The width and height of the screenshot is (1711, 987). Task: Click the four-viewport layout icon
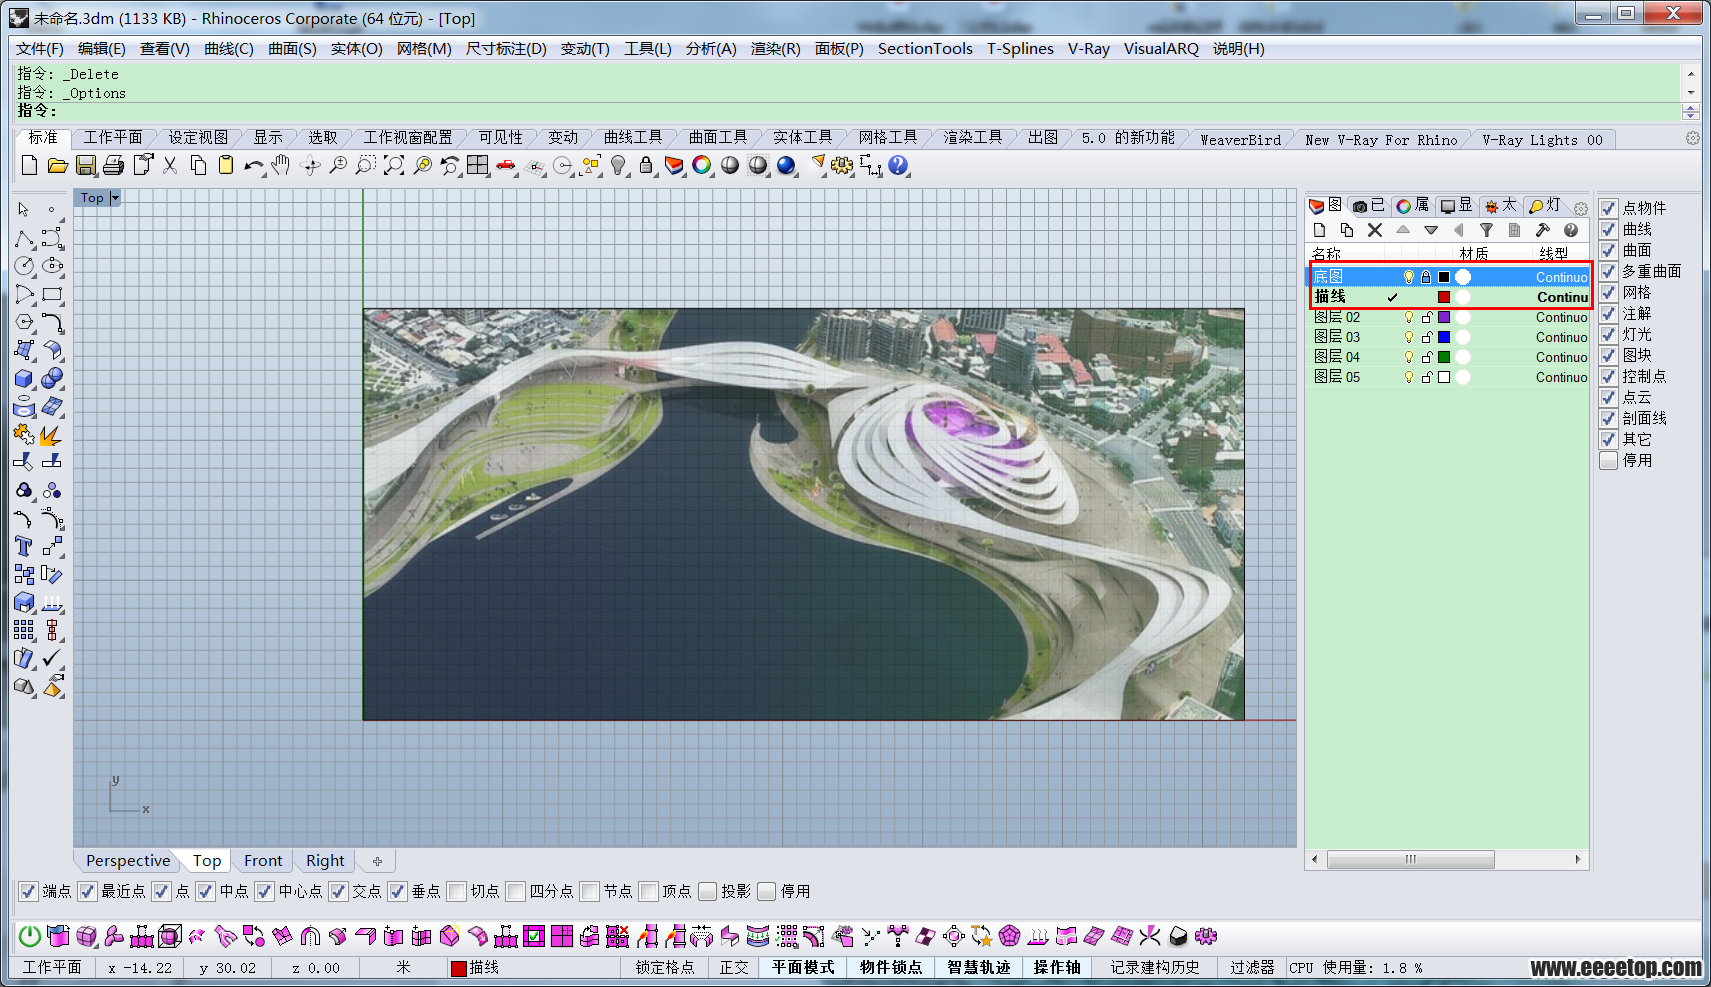click(x=478, y=165)
